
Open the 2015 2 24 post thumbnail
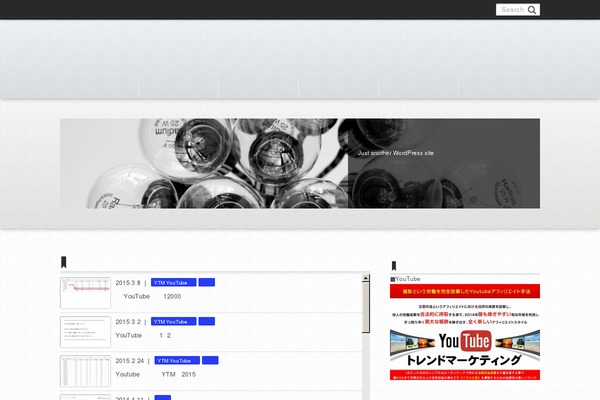point(85,371)
